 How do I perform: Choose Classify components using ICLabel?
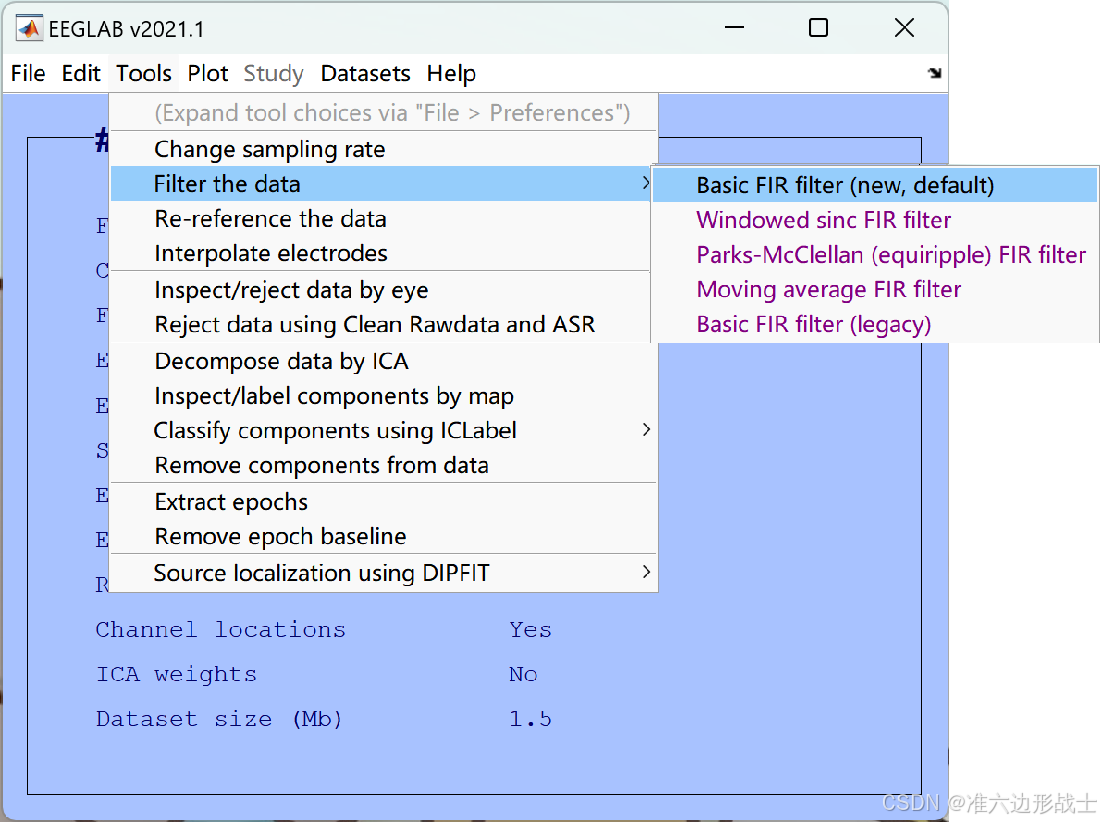pyautogui.click(x=383, y=430)
